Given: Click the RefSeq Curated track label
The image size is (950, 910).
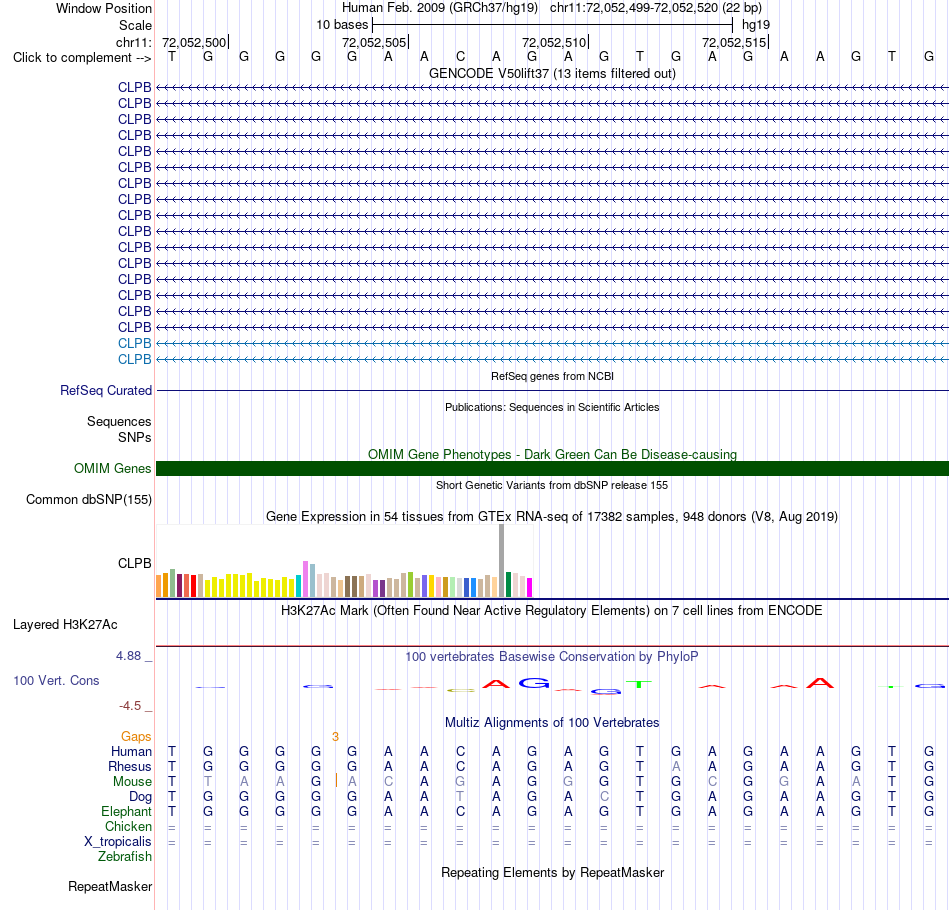Looking at the screenshot, I should click(x=105, y=390).
